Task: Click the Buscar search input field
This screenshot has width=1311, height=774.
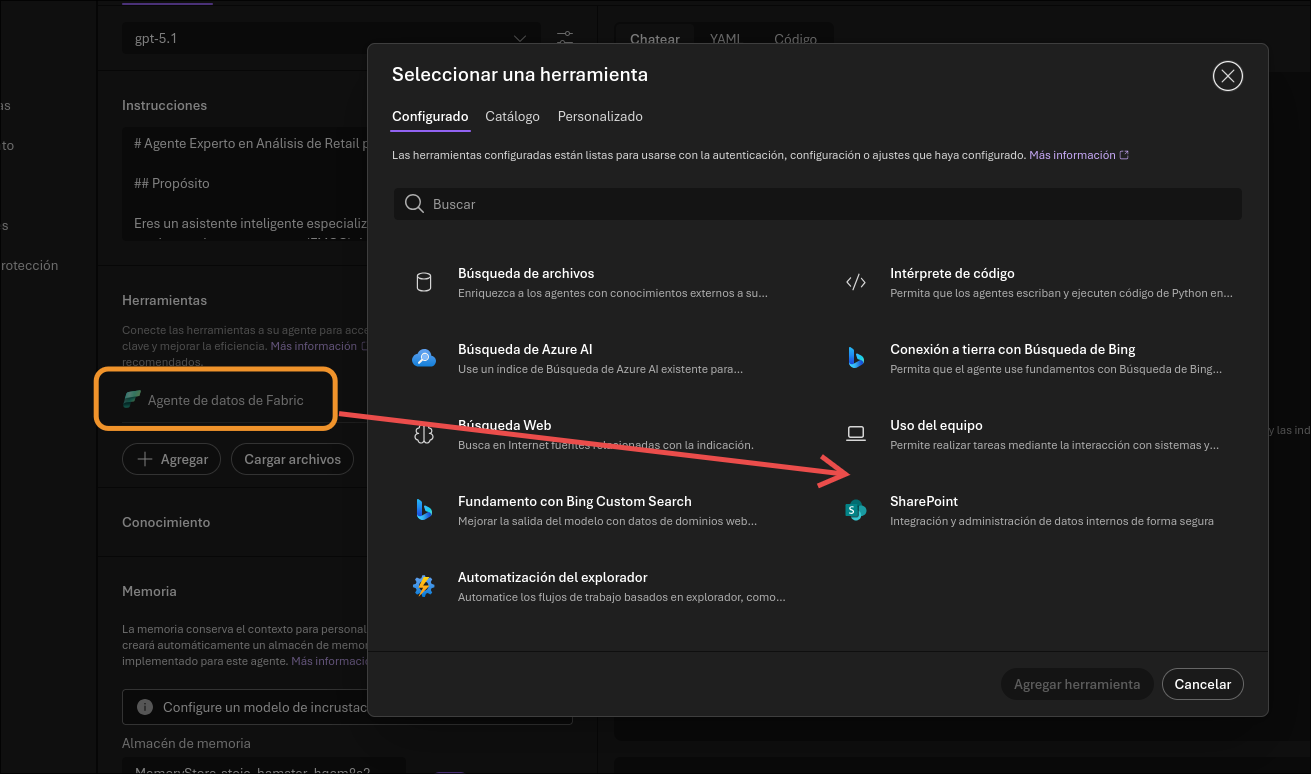Action: (x=818, y=204)
